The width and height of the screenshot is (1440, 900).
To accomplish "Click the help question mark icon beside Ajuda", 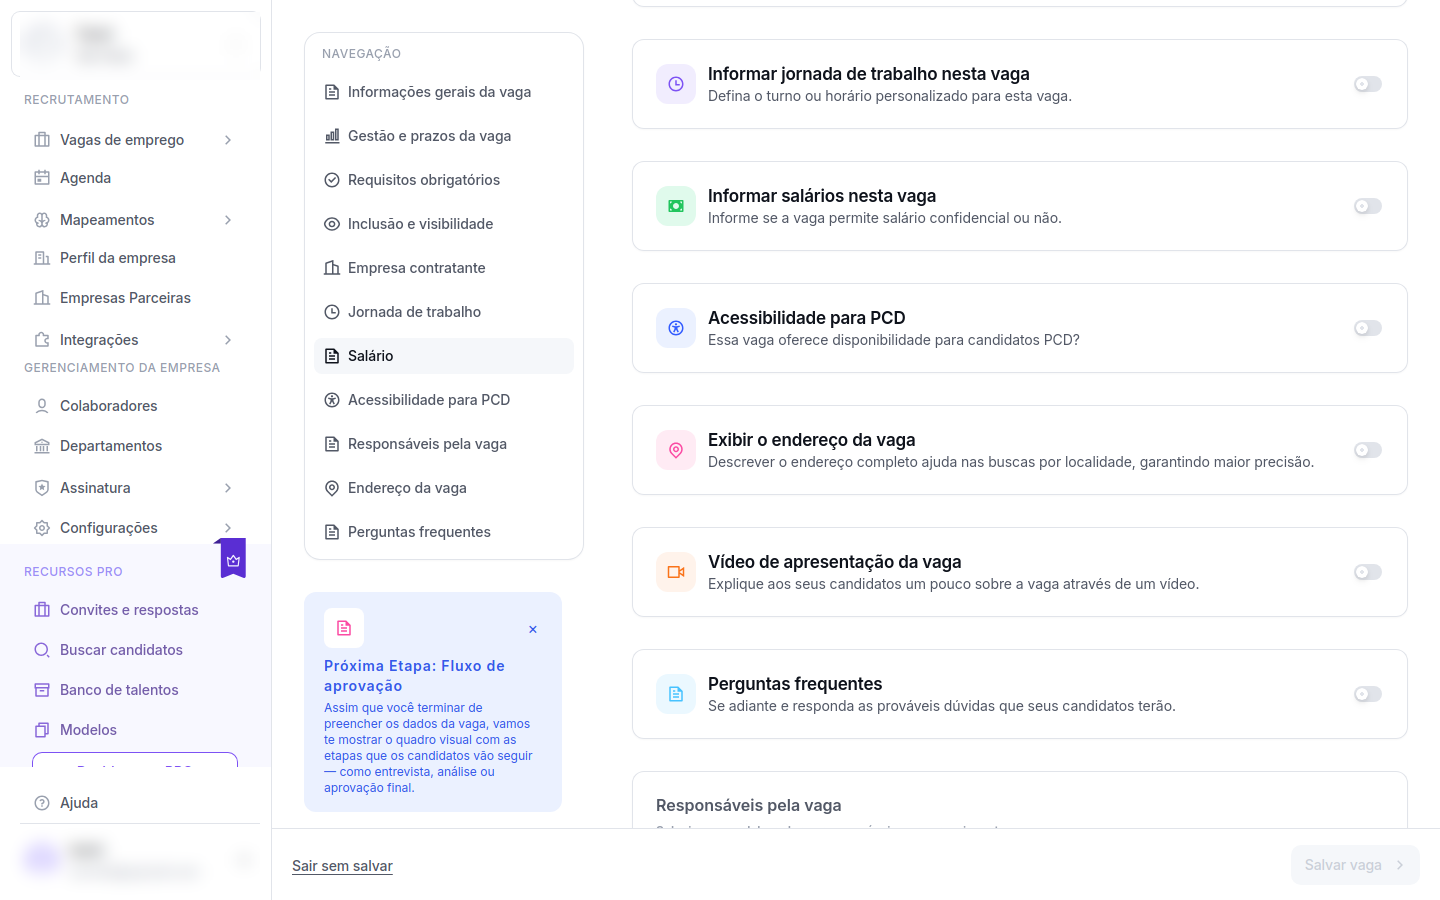I will (x=42, y=803).
